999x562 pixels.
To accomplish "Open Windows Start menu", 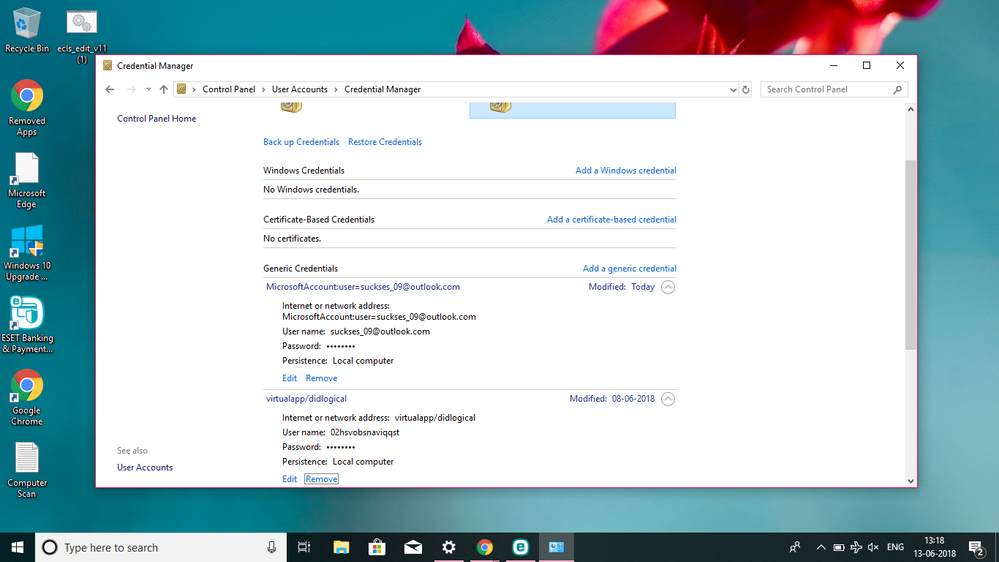I will coord(17,547).
